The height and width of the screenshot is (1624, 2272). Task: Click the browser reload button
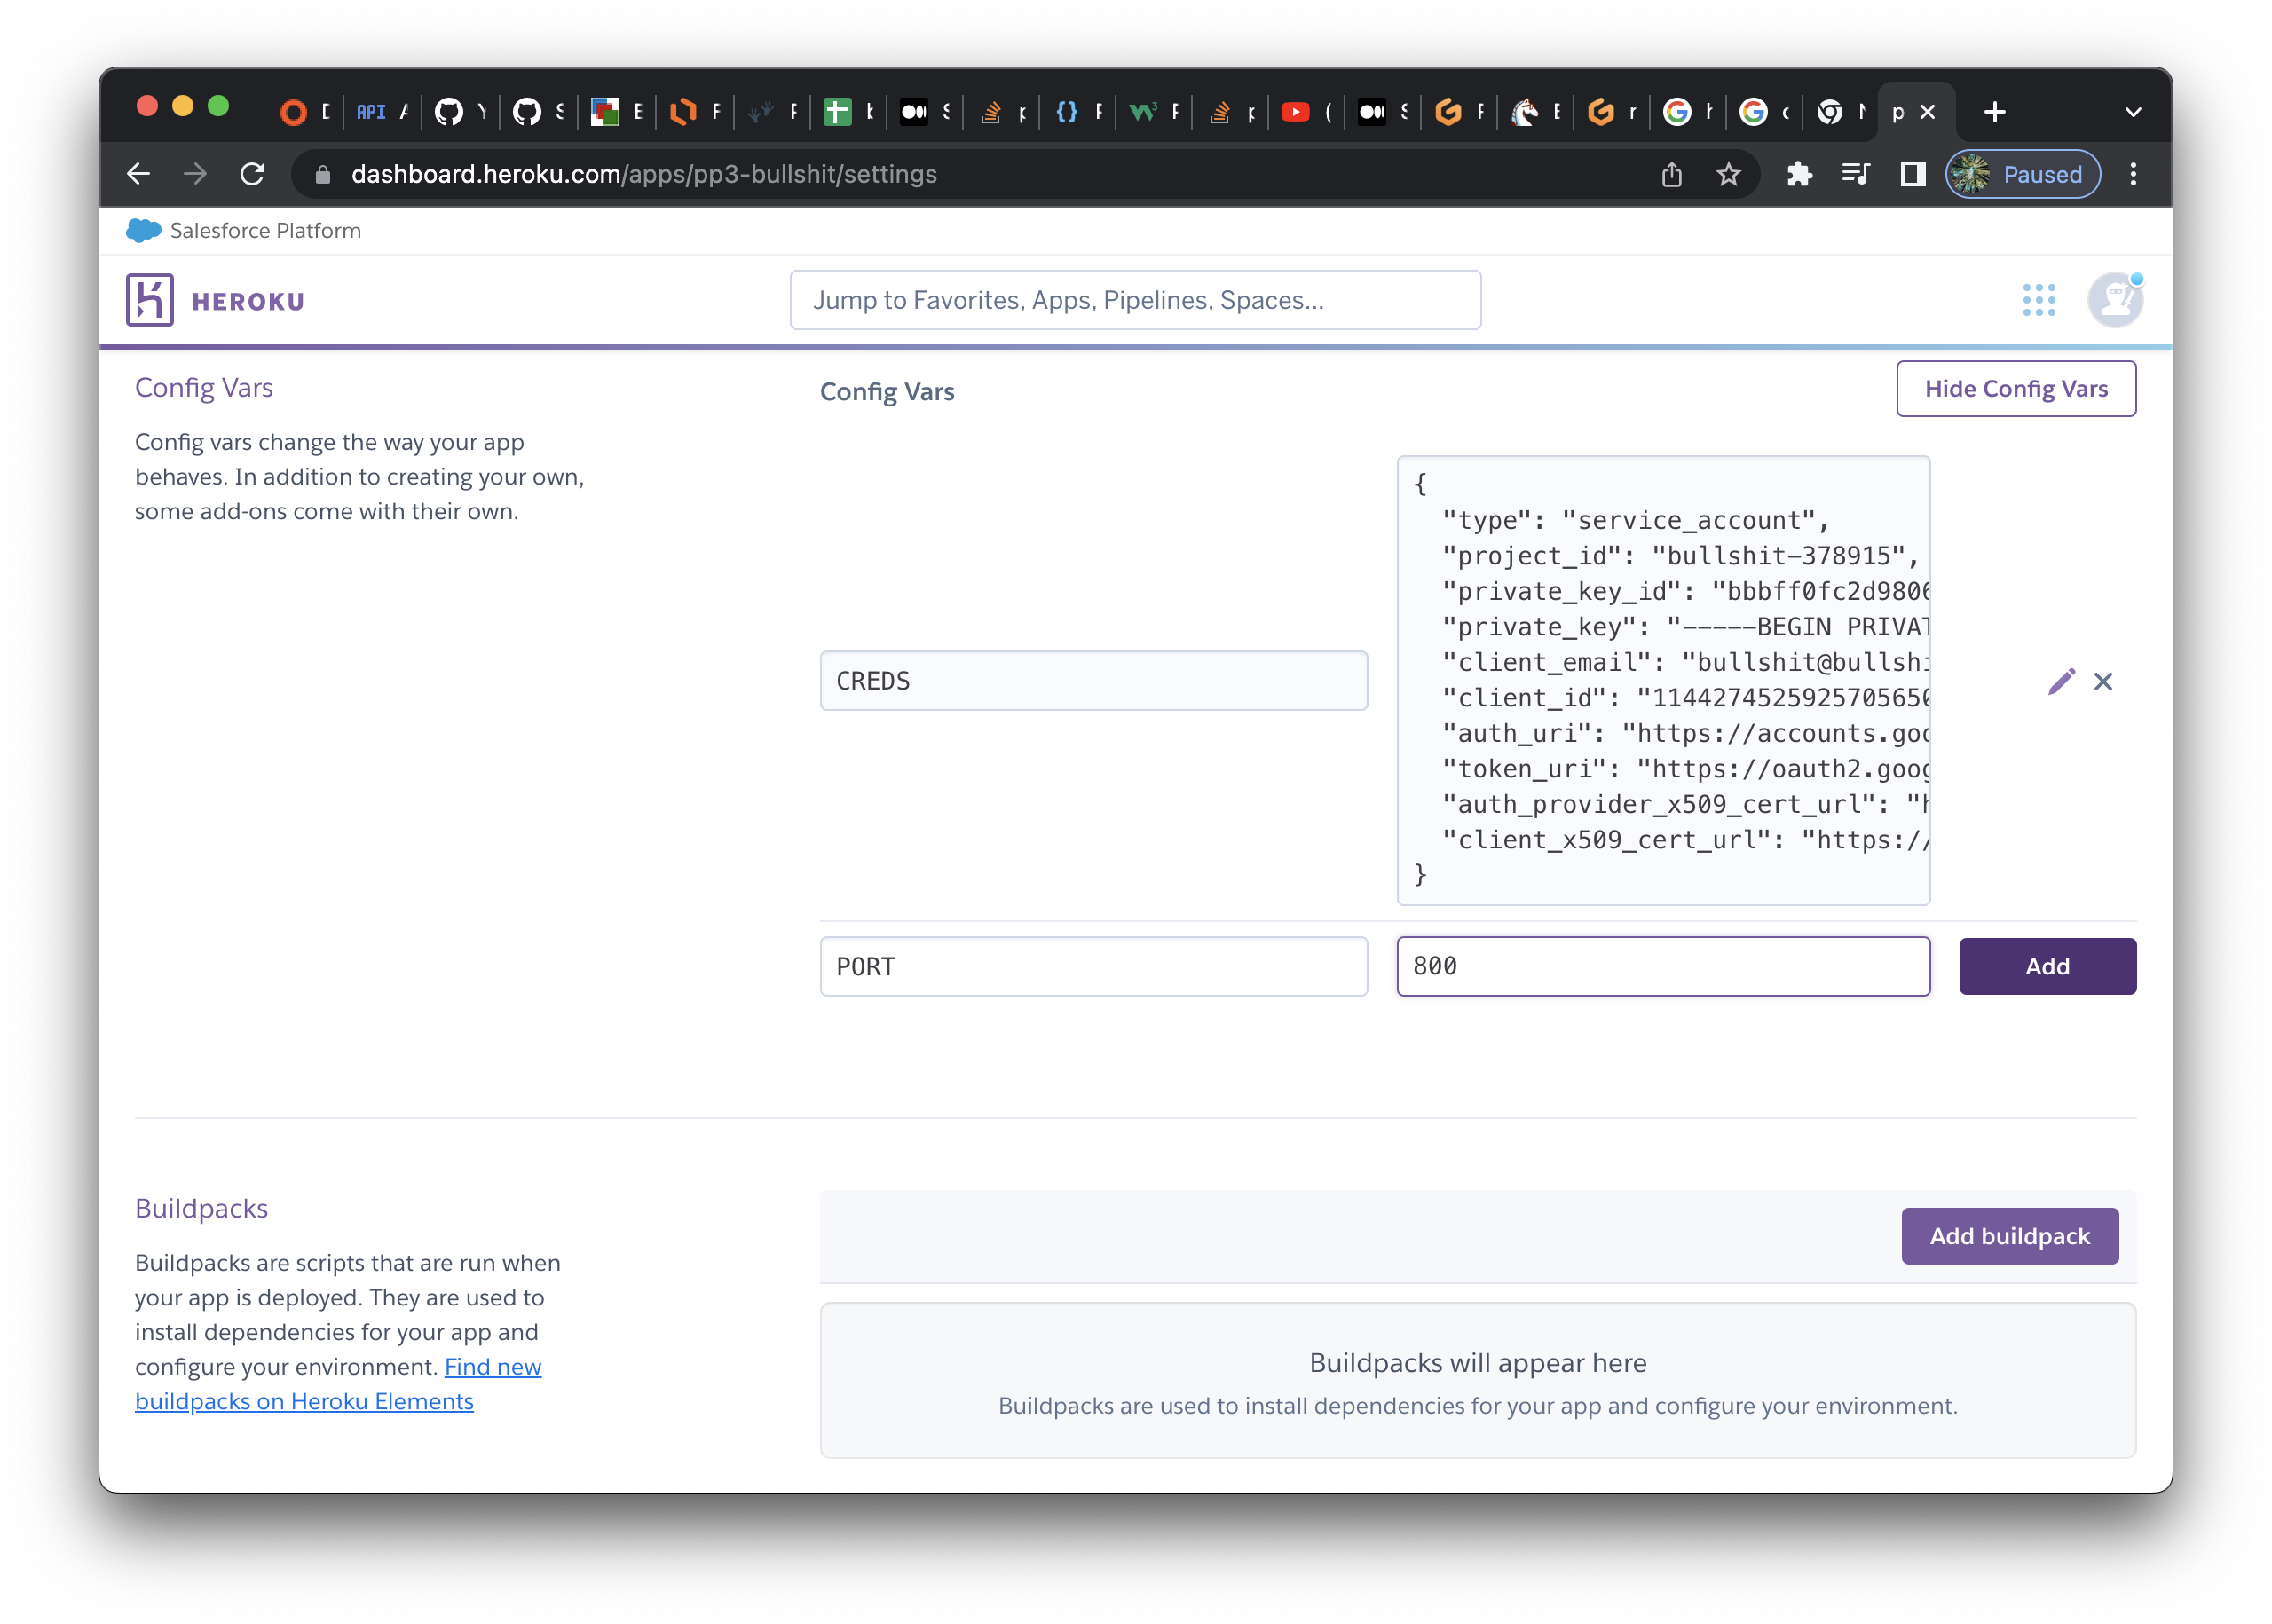[253, 175]
